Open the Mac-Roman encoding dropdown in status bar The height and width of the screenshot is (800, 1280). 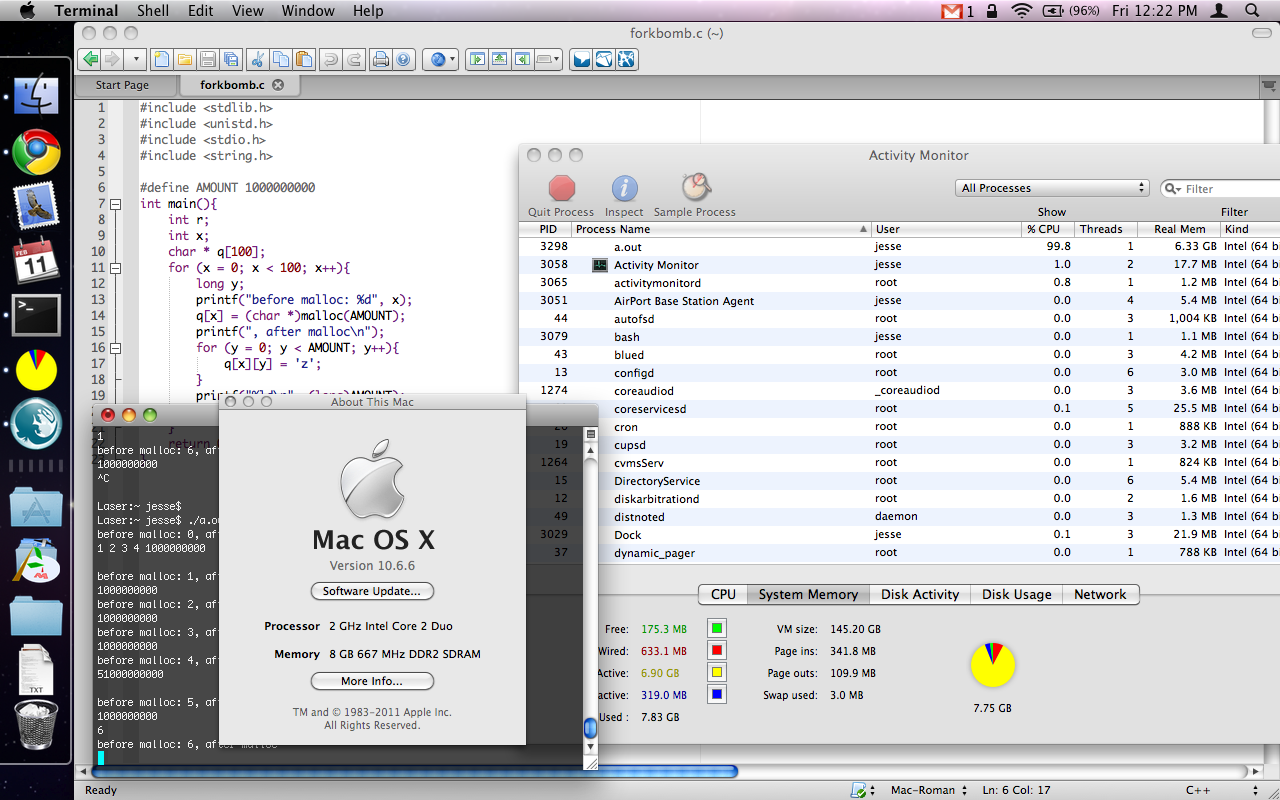[x=929, y=790]
